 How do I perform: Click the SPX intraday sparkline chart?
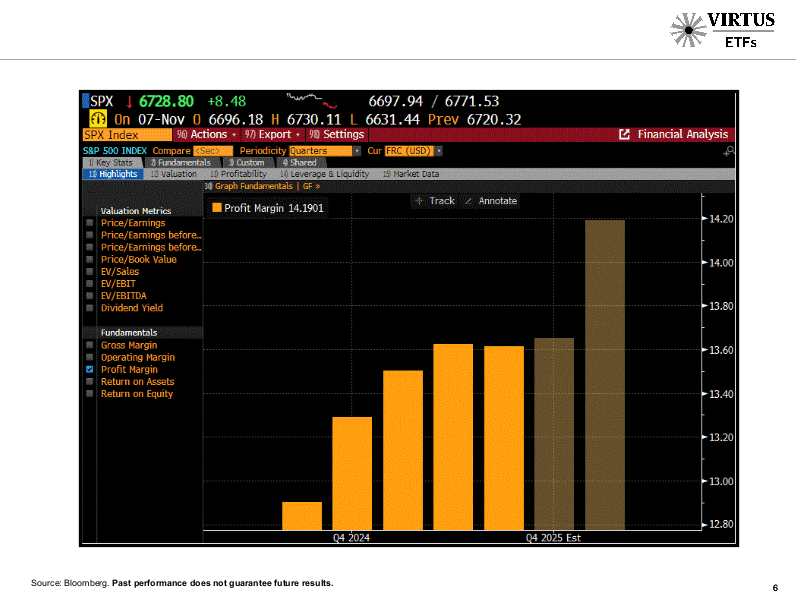(312, 100)
